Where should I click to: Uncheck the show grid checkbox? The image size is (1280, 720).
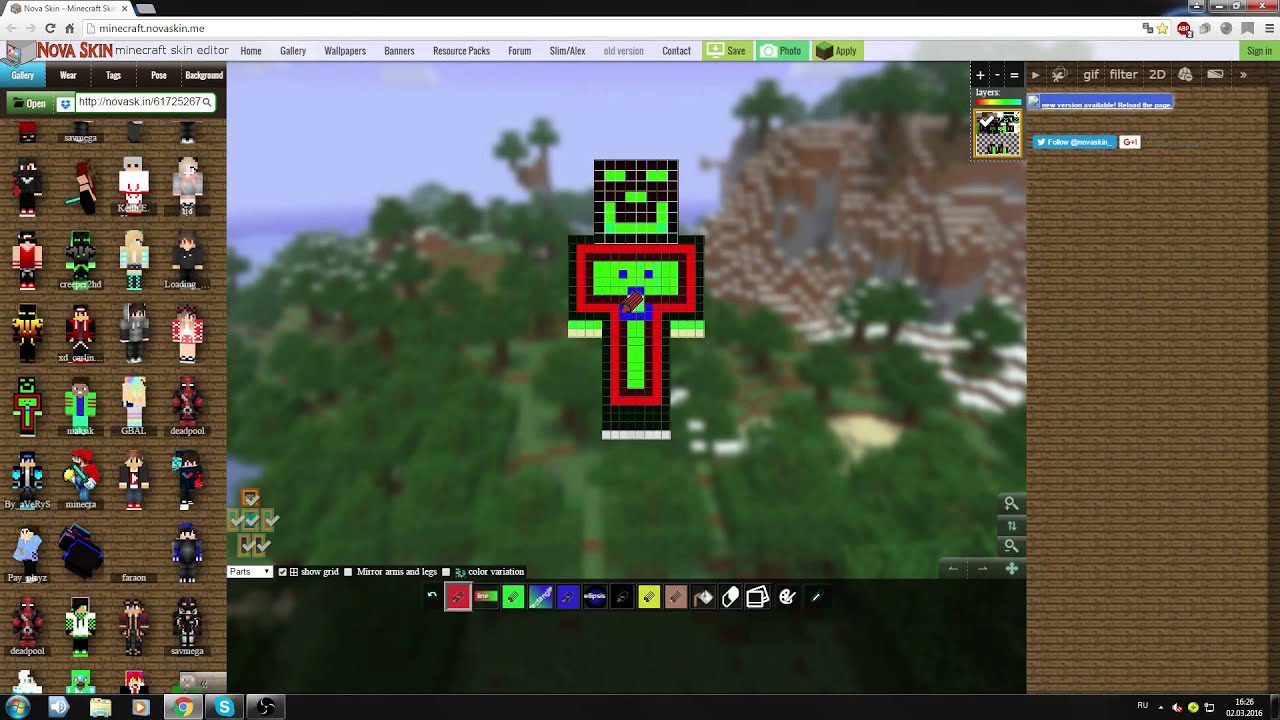(x=282, y=572)
